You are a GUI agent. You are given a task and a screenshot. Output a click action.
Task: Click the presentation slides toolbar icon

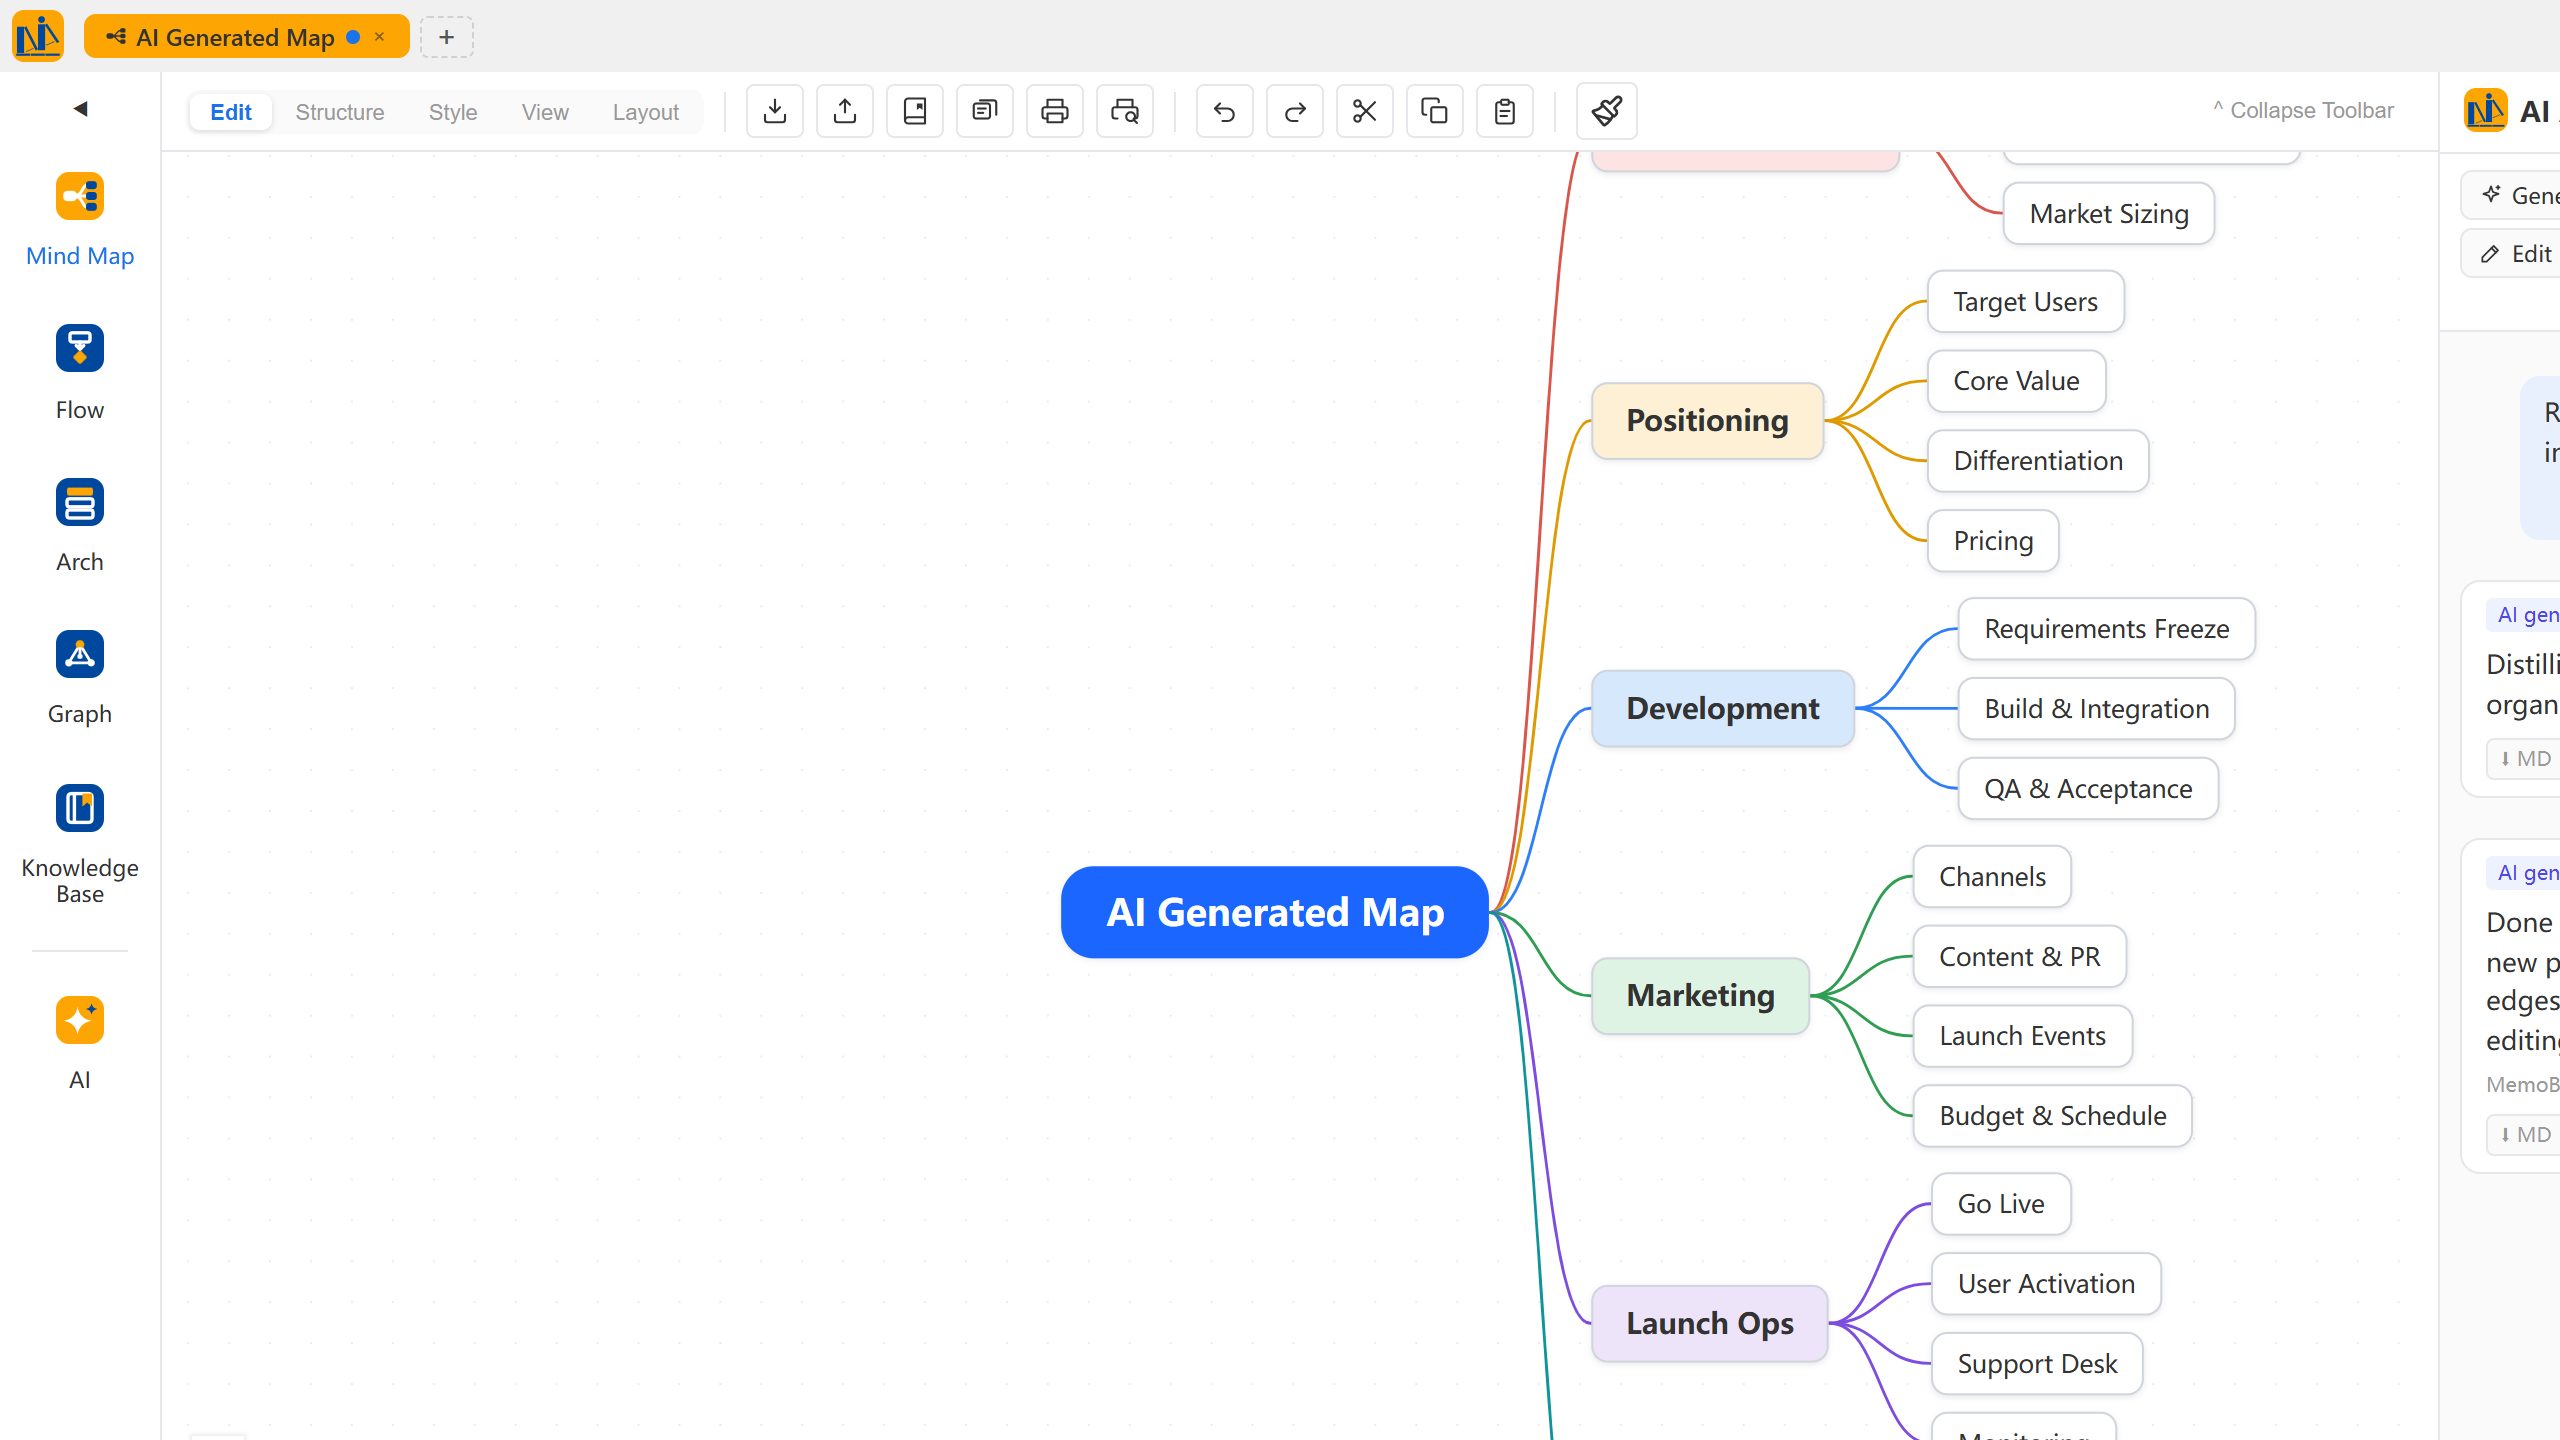point(985,111)
